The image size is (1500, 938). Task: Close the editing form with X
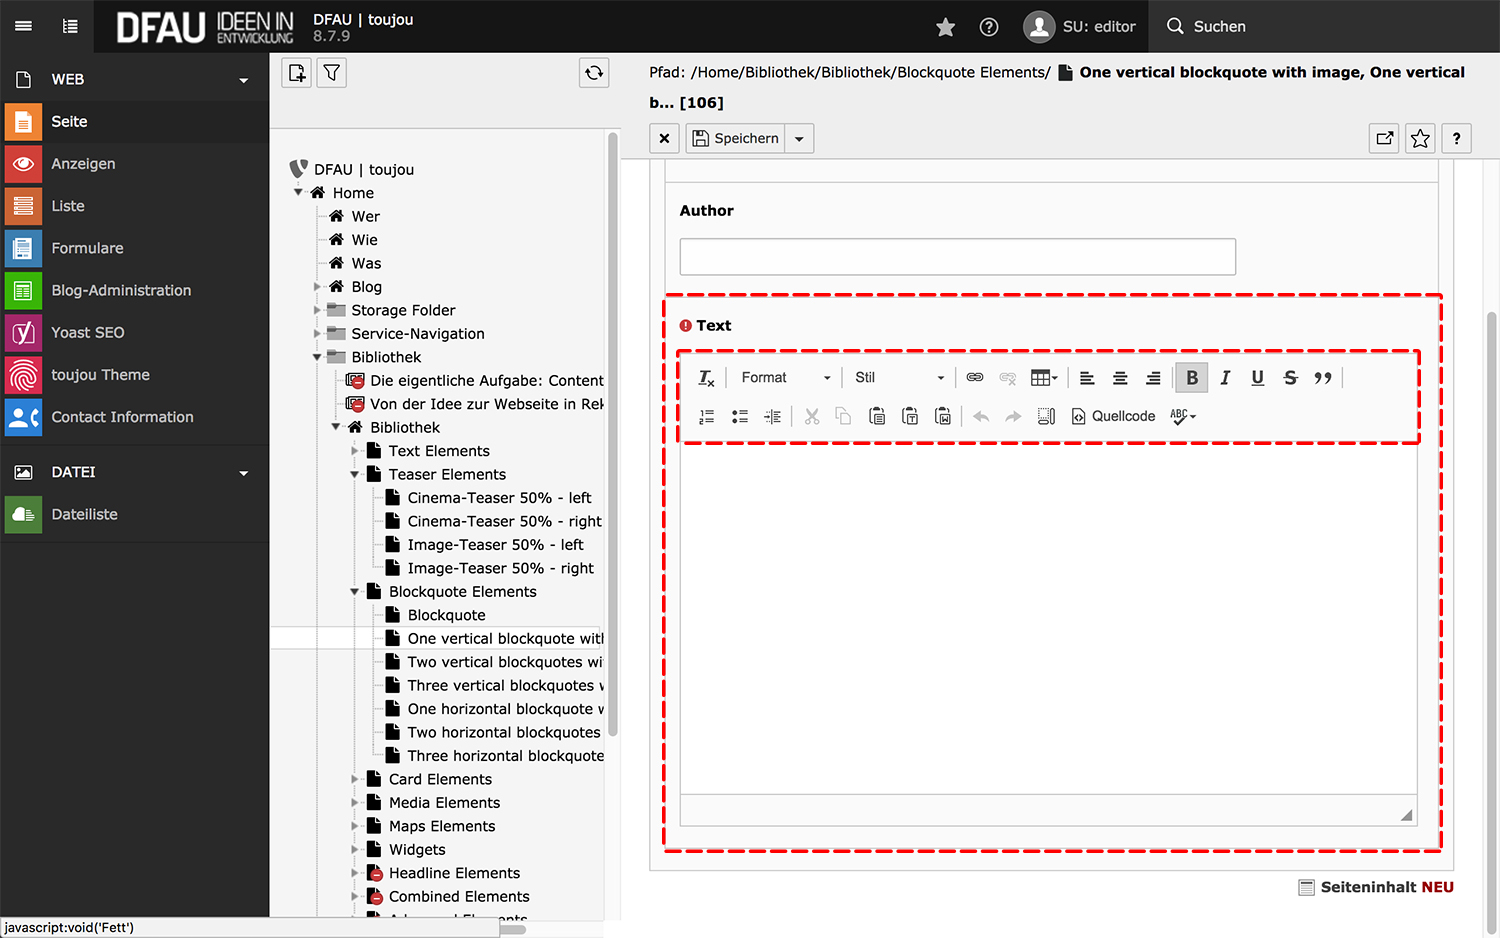[x=664, y=139]
